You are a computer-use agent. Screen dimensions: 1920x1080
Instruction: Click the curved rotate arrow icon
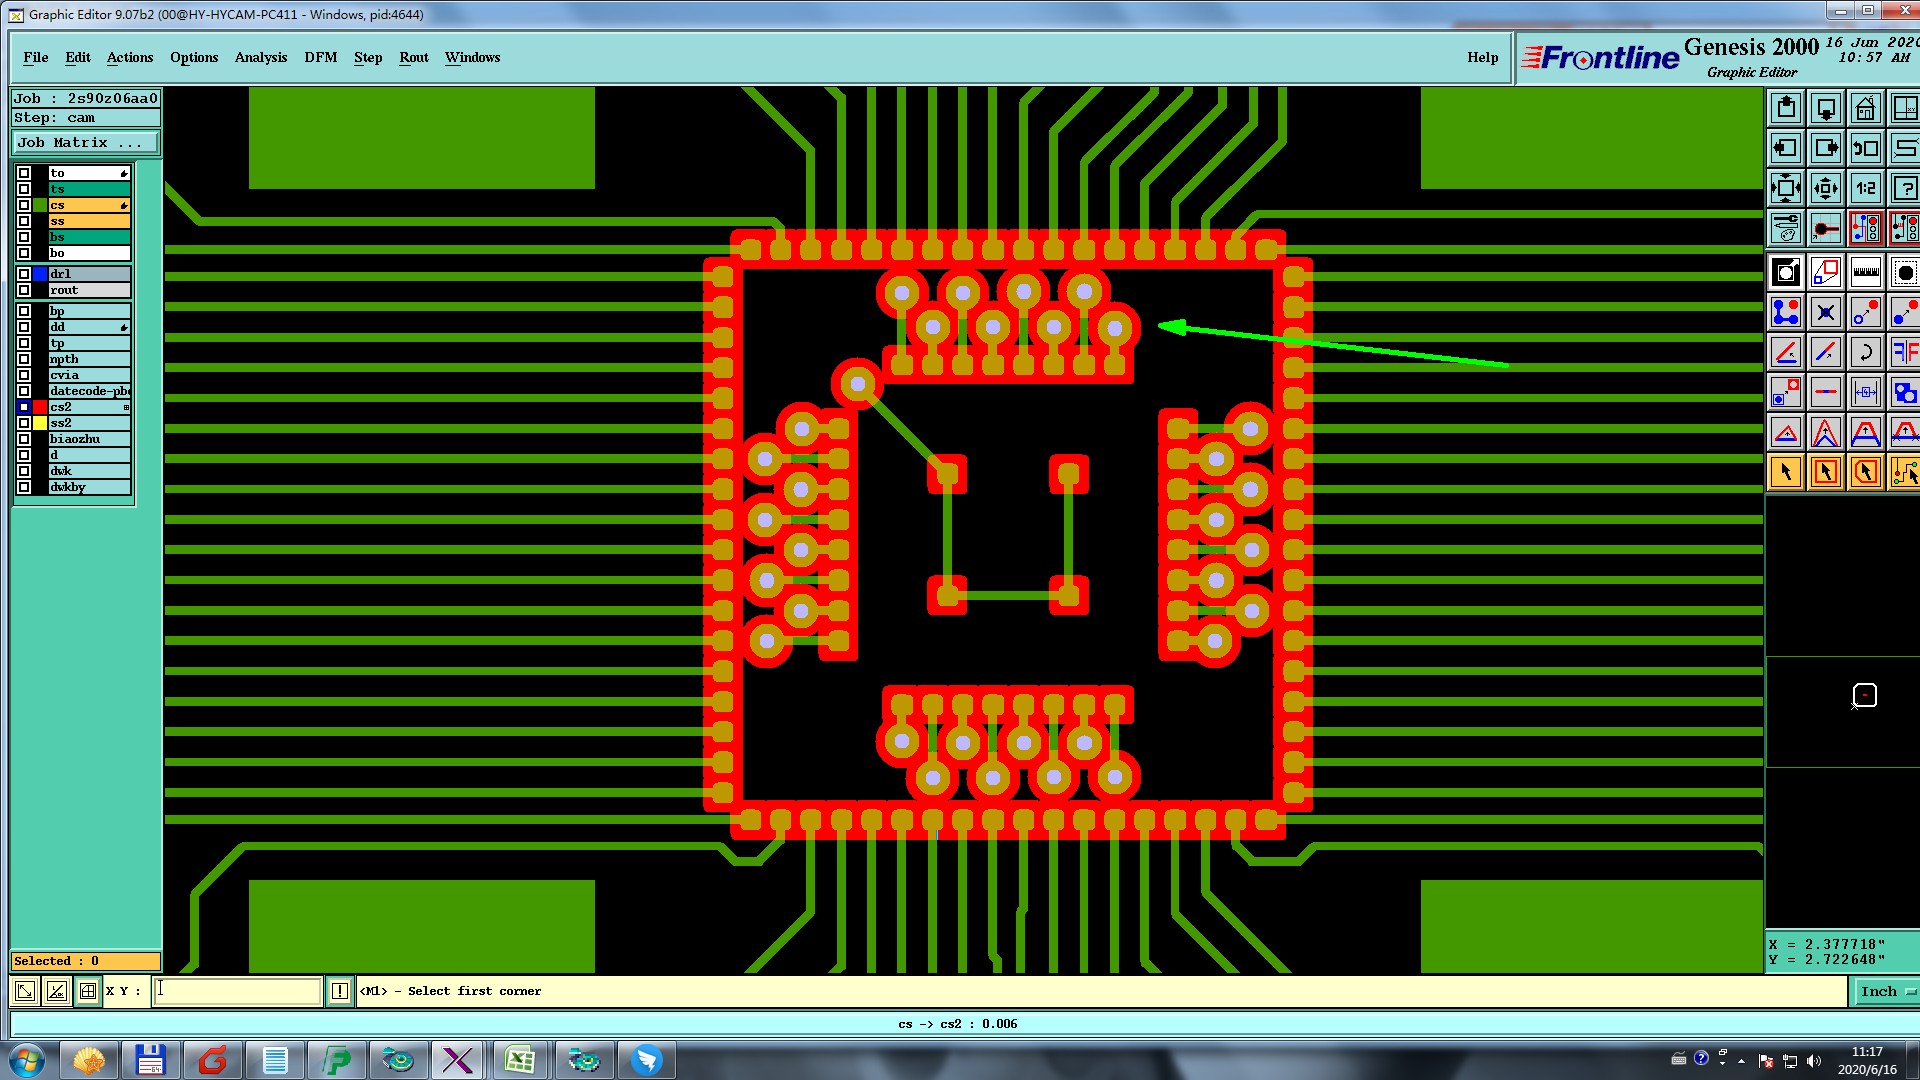click(x=1865, y=352)
